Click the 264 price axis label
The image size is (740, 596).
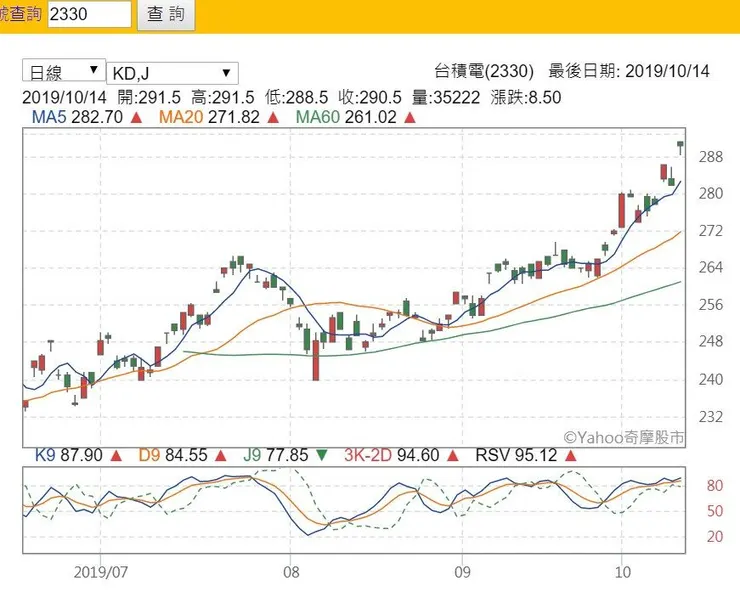coord(711,268)
